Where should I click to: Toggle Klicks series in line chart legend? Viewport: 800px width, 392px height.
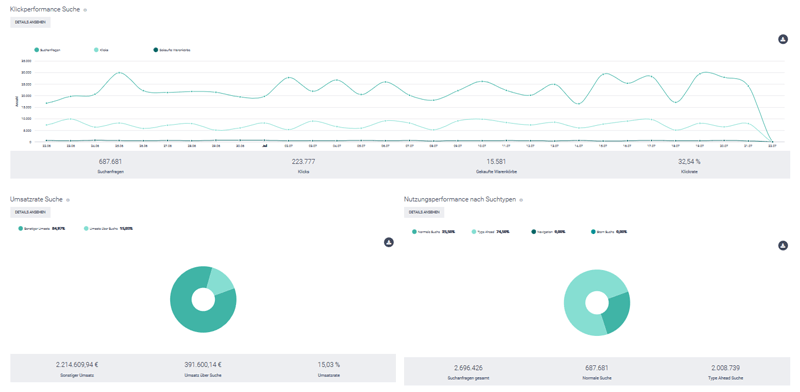[x=101, y=50]
